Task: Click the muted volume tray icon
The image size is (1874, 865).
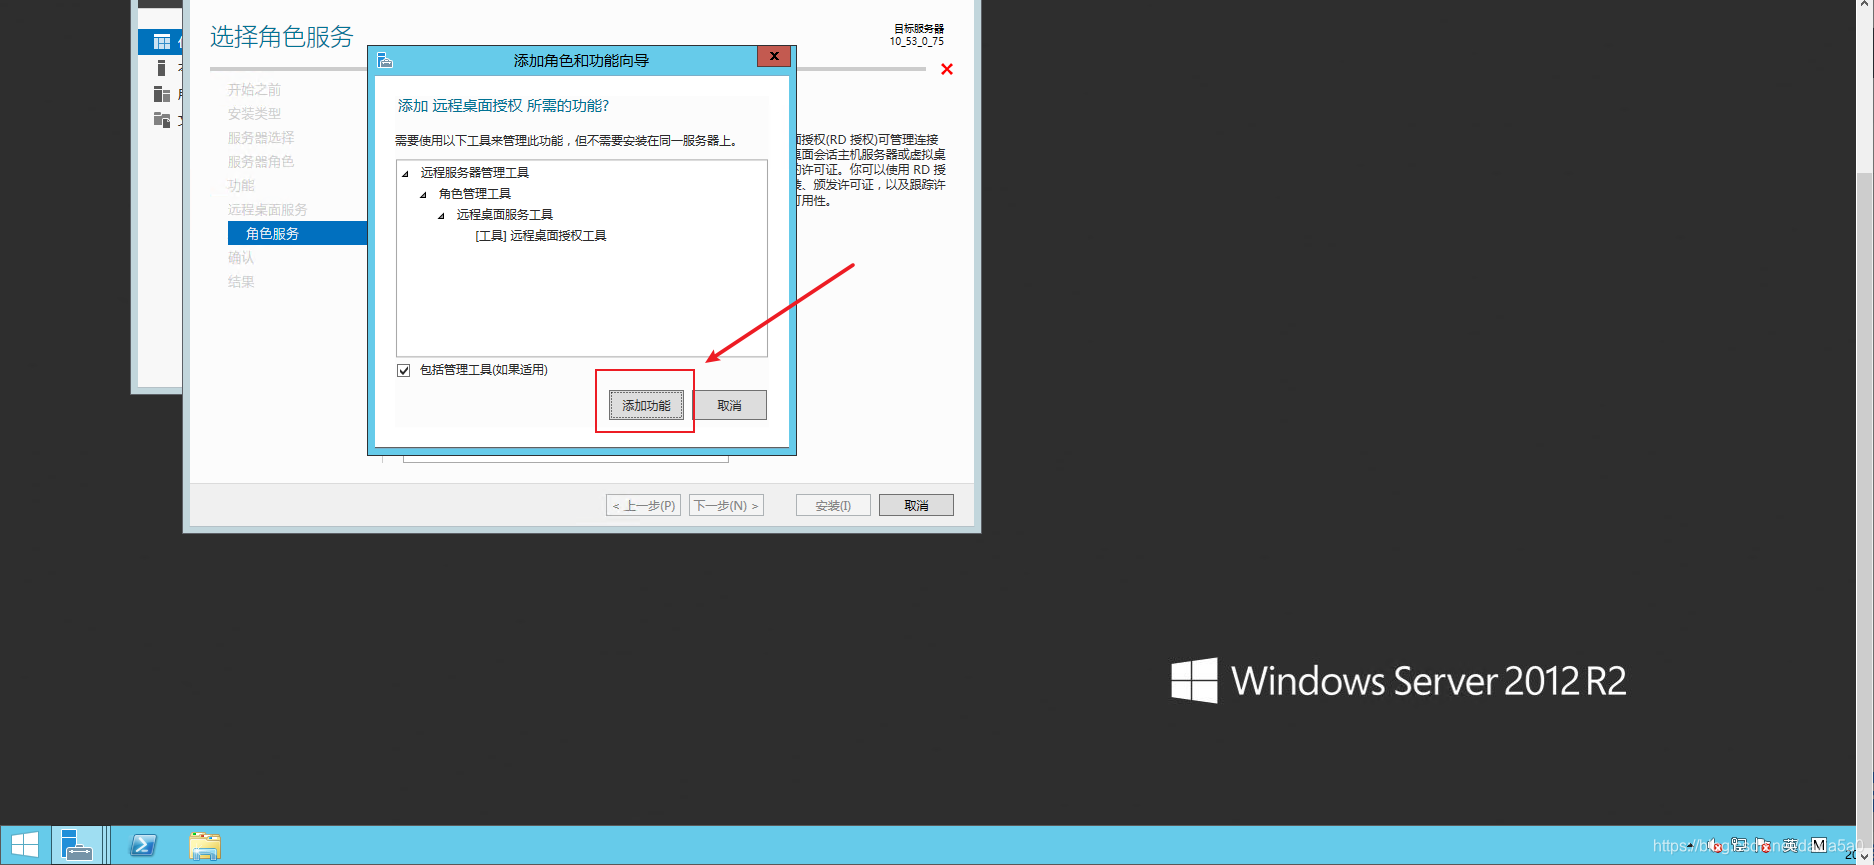Action: click(1716, 846)
